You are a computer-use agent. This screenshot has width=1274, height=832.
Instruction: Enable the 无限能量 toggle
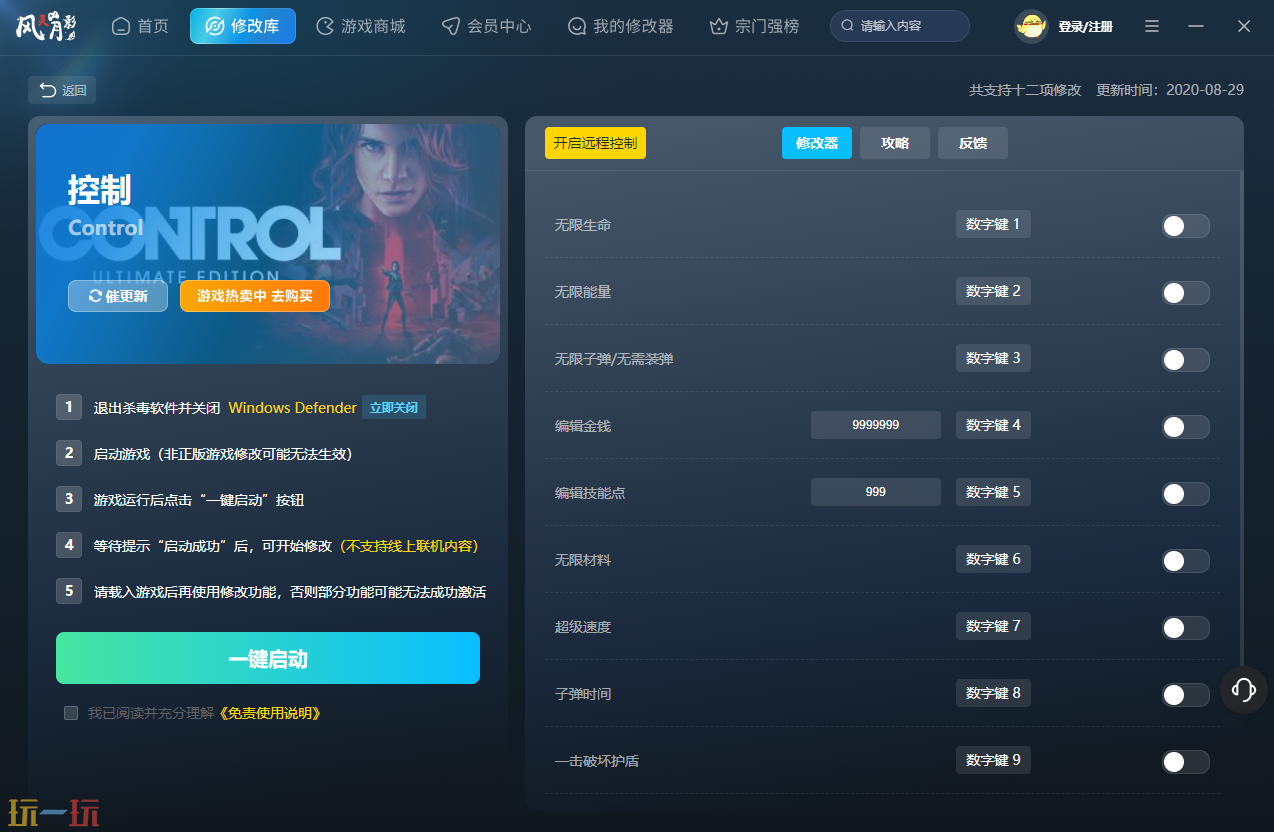pyautogui.click(x=1186, y=293)
